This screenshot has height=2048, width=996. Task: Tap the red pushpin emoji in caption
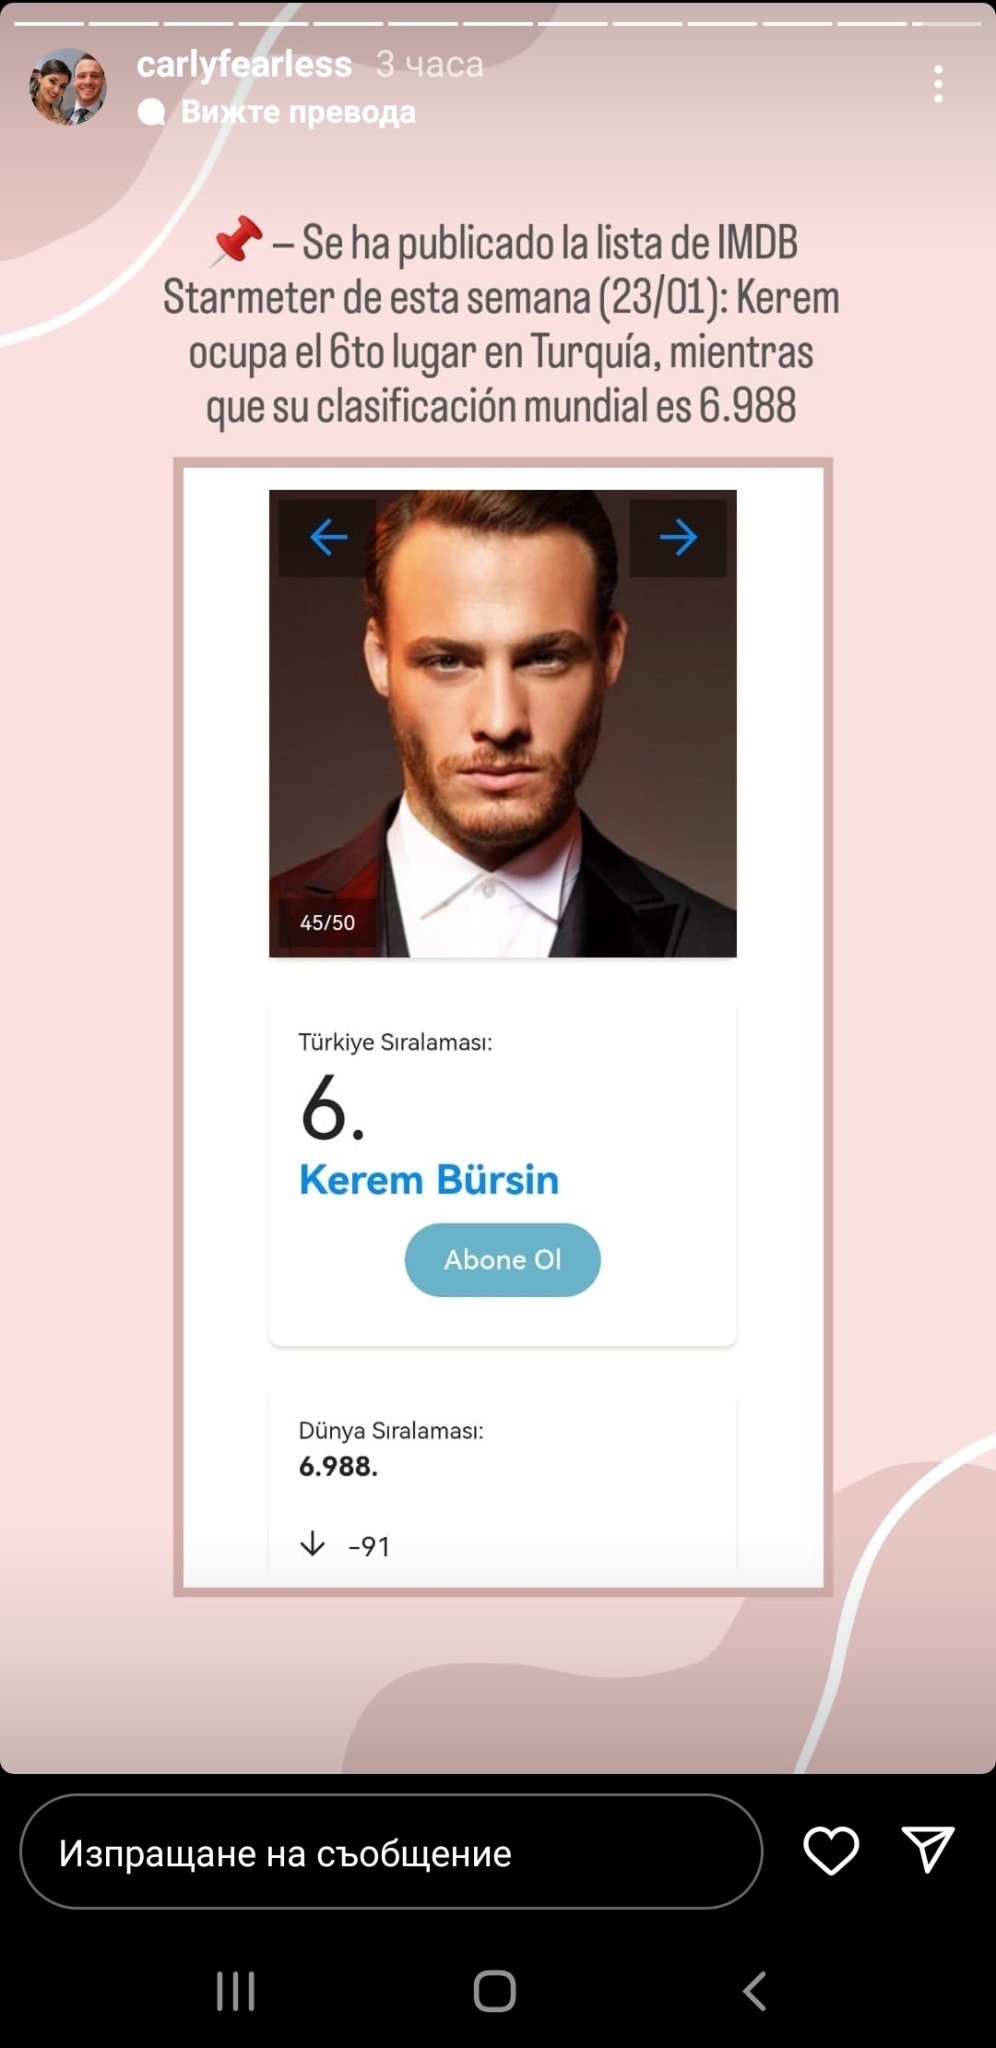point(238,241)
